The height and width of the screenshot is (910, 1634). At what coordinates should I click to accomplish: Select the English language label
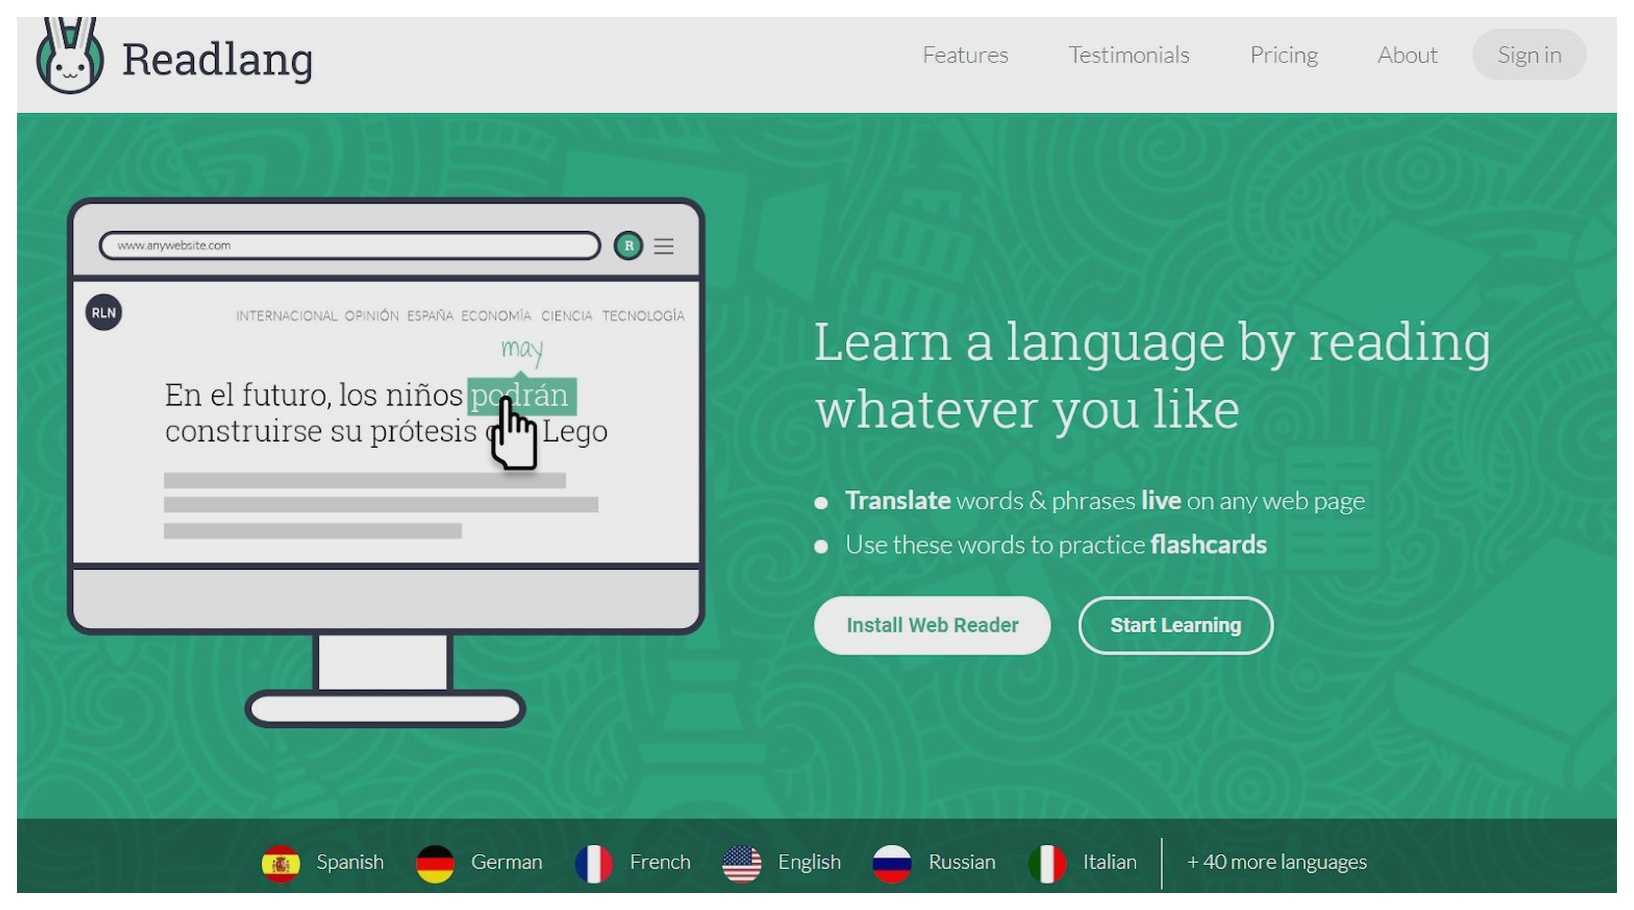tap(809, 862)
